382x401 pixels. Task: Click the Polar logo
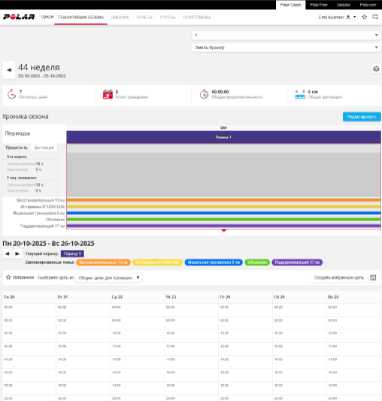(x=19, y=17)
